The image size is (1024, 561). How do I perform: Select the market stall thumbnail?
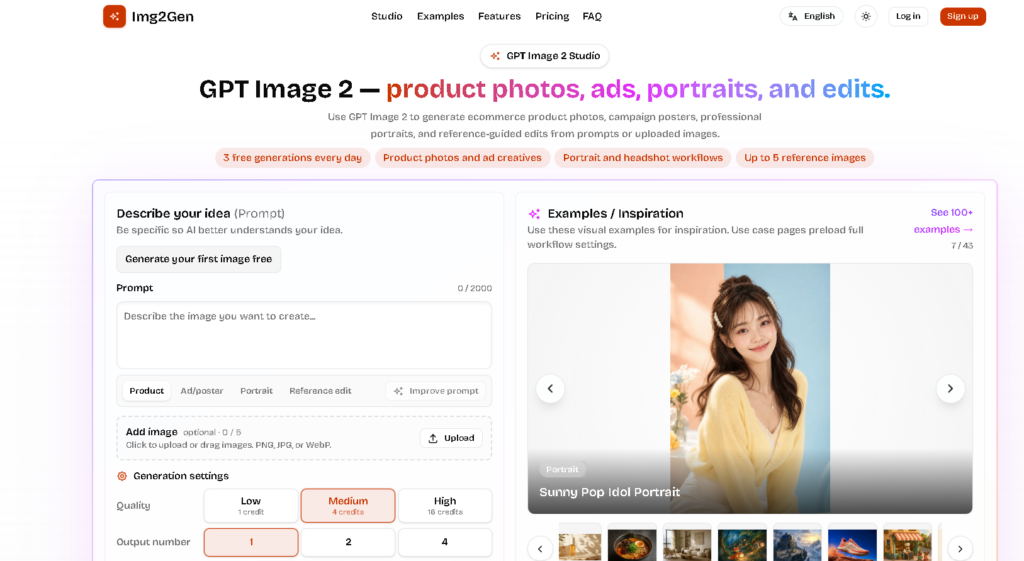(x=907, y=542)
